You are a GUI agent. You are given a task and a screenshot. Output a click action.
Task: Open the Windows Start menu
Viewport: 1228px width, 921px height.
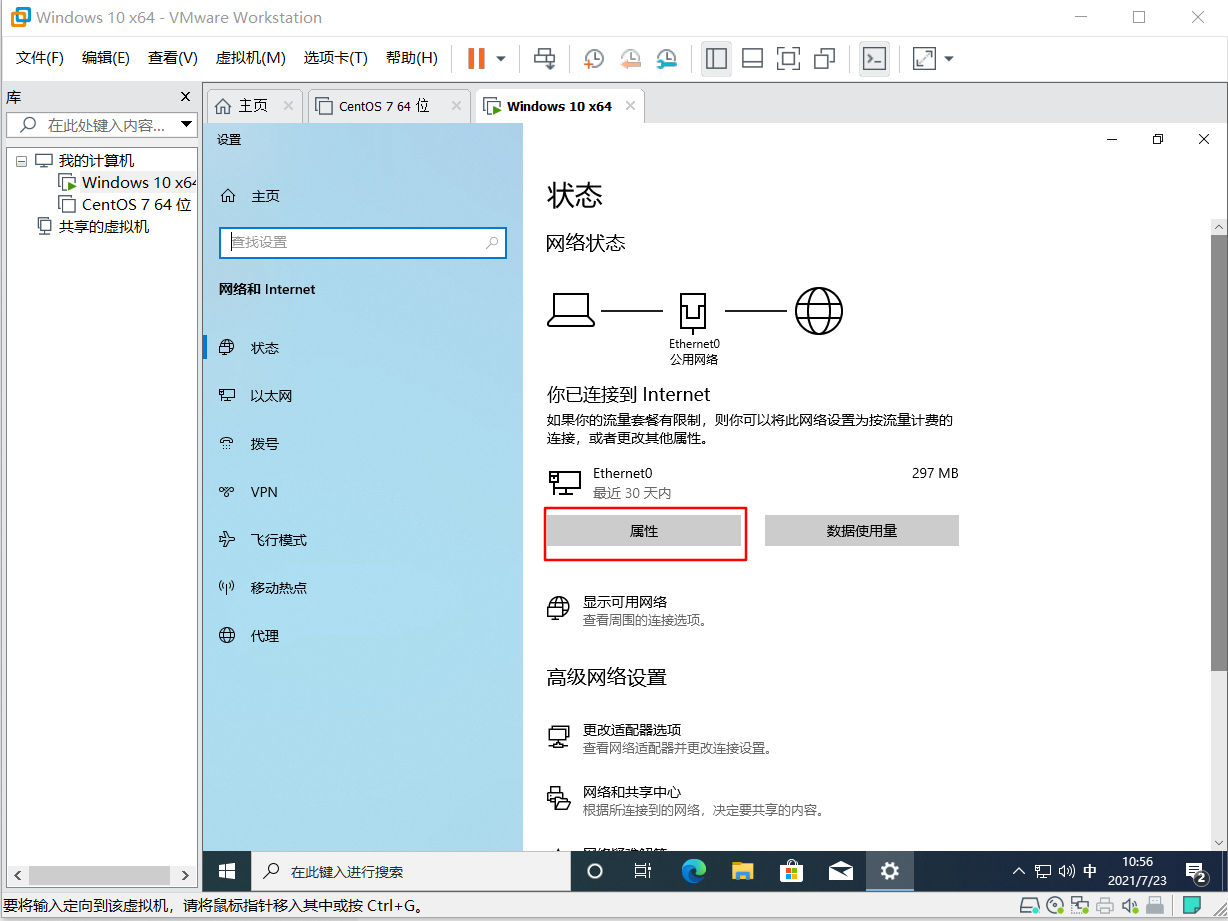227,871
